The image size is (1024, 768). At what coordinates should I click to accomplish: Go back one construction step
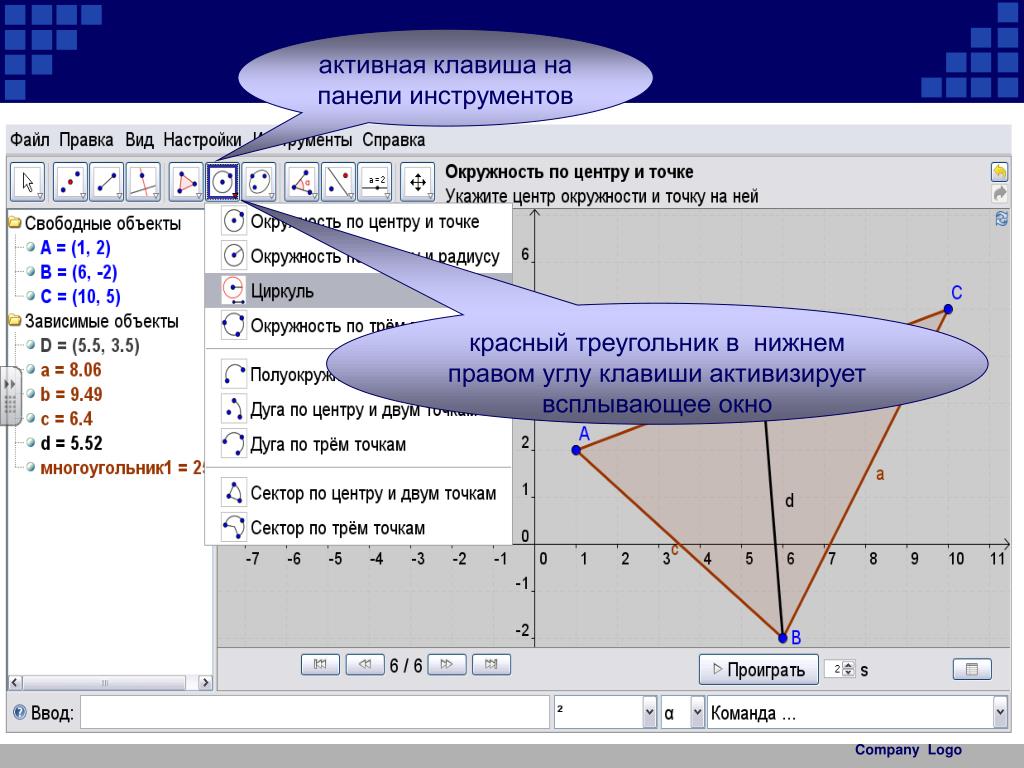[x=364, y=664]
